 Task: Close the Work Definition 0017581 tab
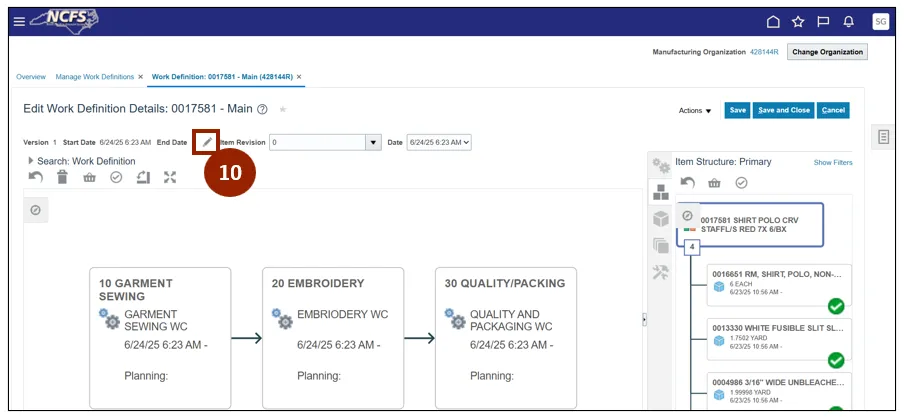tap(299, 77)
